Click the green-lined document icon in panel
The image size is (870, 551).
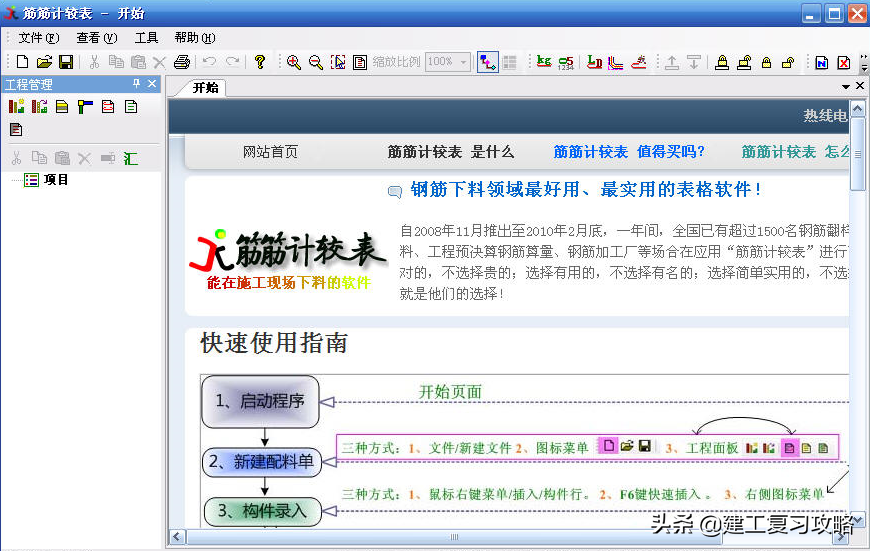click(x=131, y=107)
